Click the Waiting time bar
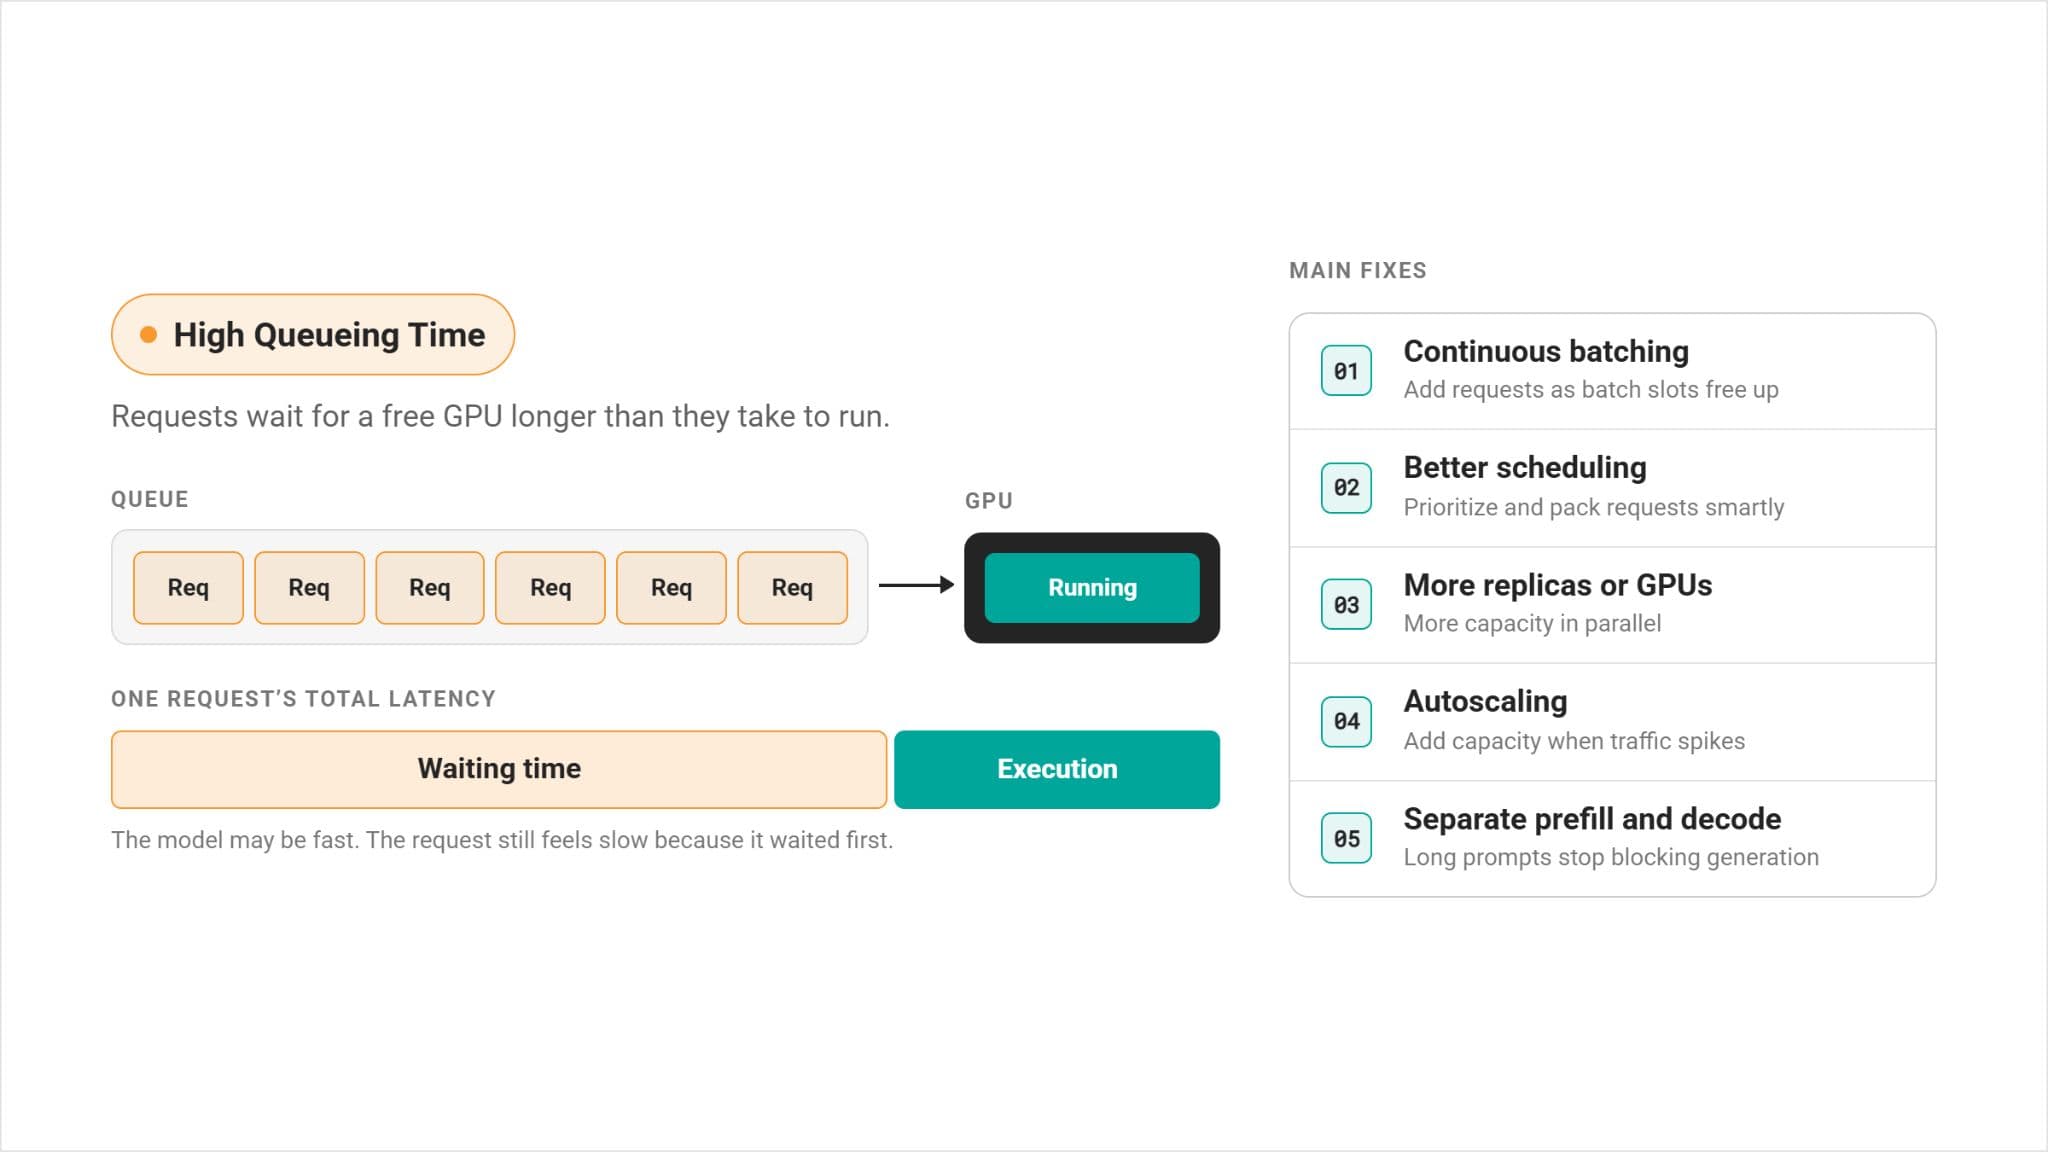Screen dimensions: 2048x1152 [499, 769]
